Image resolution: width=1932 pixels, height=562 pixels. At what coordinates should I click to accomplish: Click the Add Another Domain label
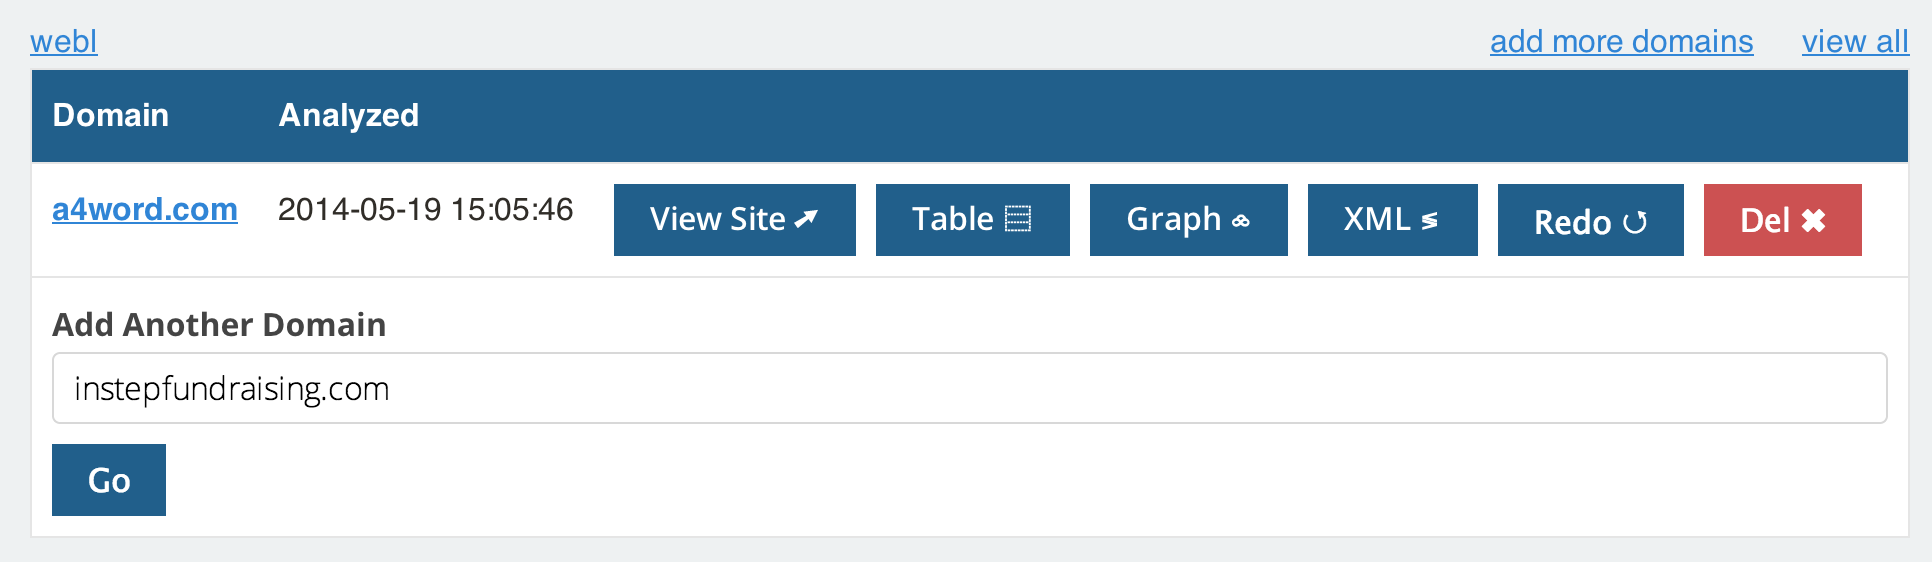click(x=219, y=325)
